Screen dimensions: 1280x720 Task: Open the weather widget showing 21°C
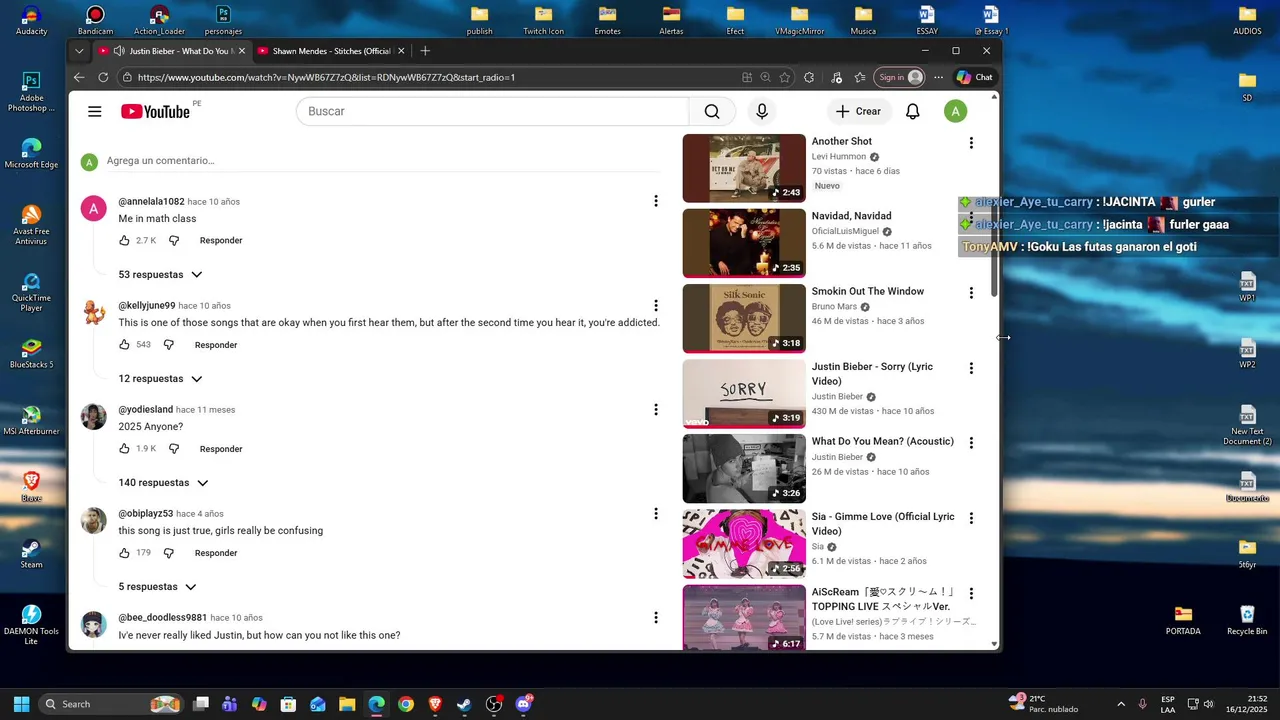click(1043, 704)
